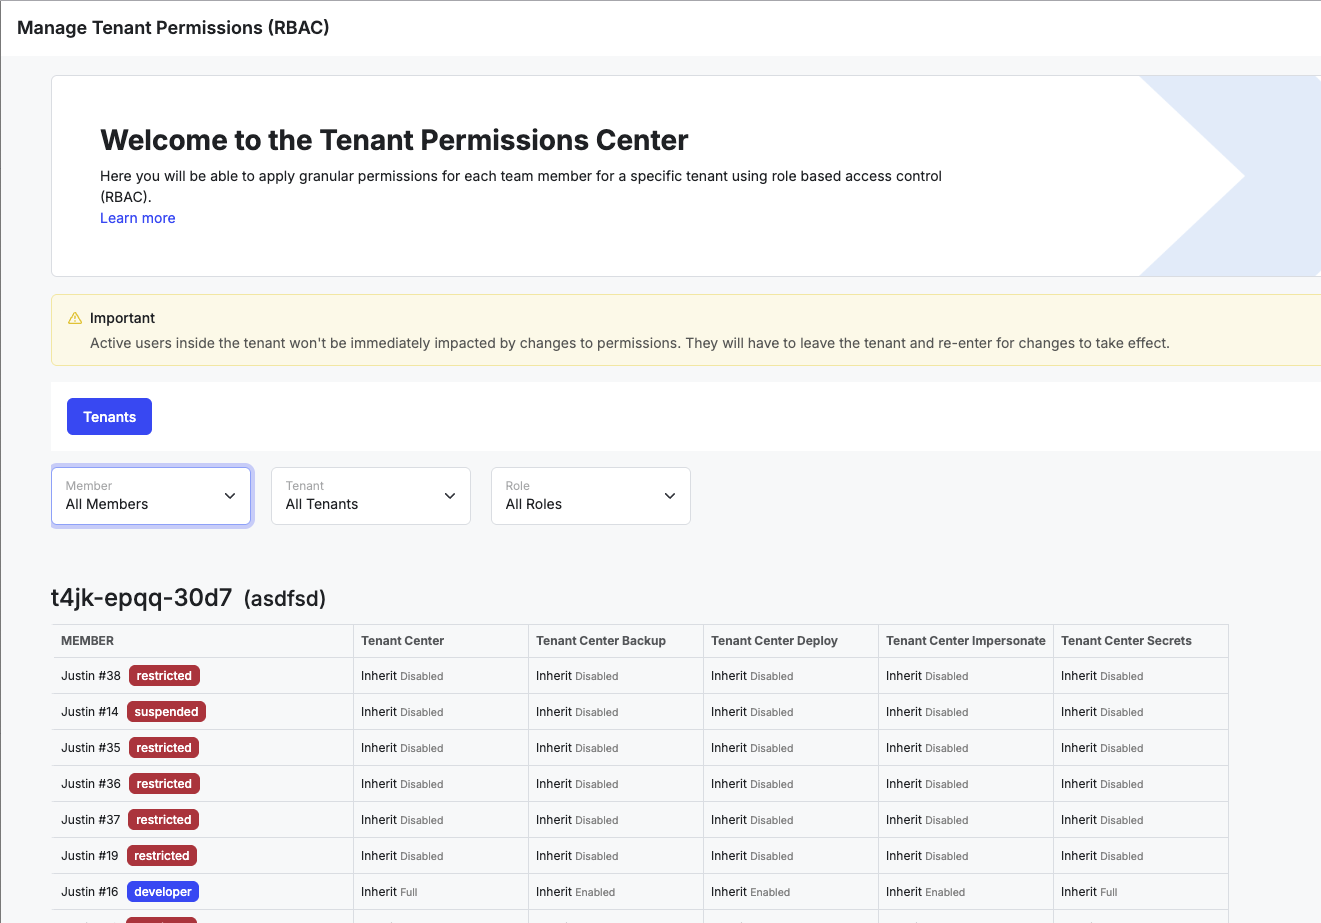Screen dimensions: 1321x923
Task: Click Tenant Center permission for Justin #38
Action: (402, 676)
